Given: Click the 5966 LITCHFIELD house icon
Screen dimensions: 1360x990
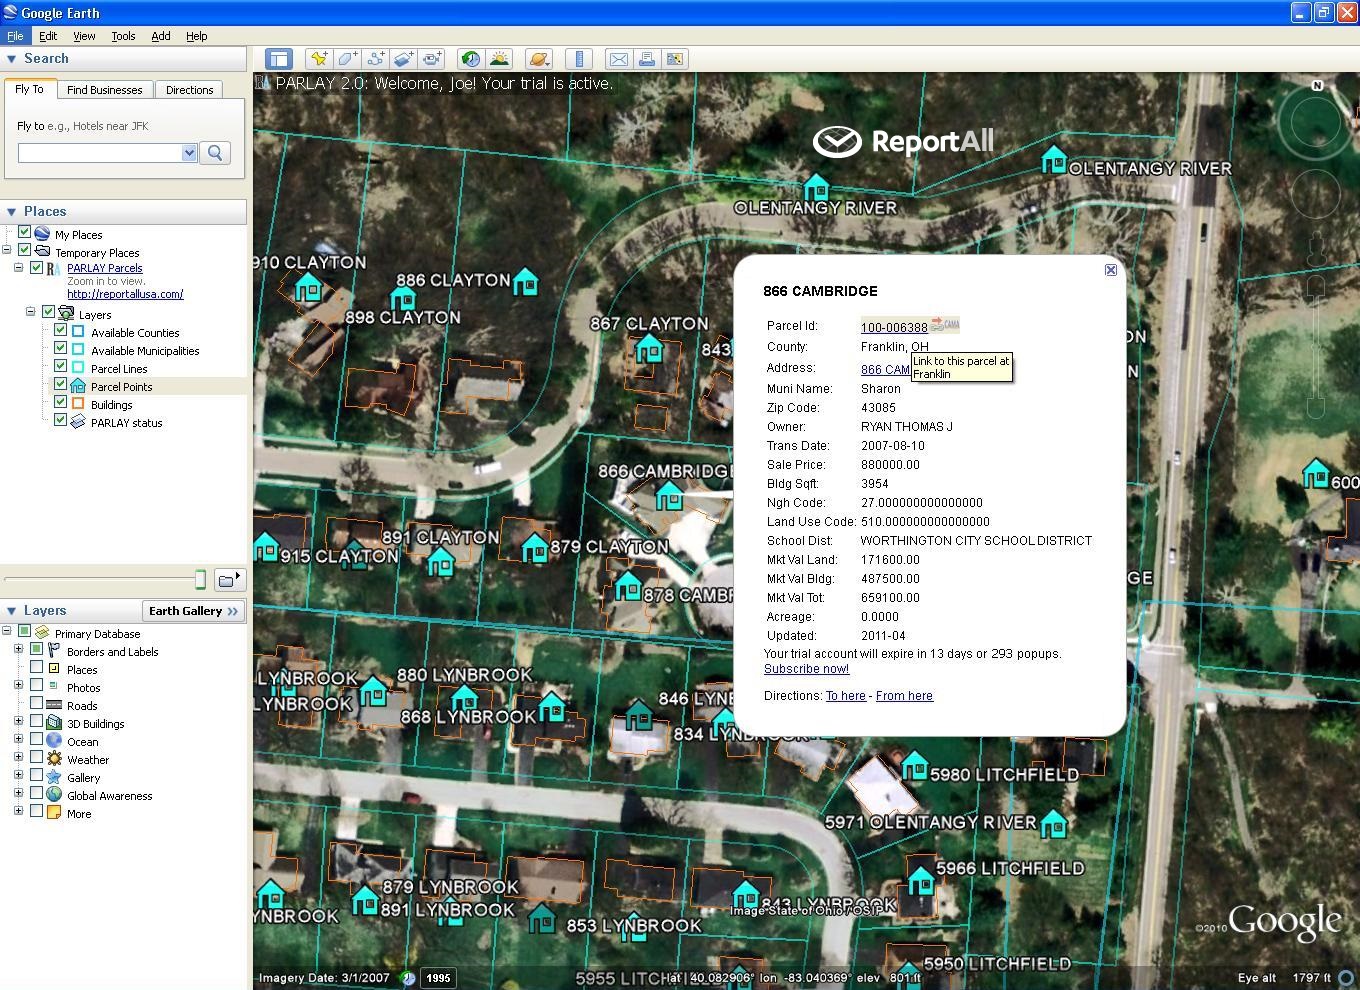Looking at the screenshot, I should tap(921, 880).
